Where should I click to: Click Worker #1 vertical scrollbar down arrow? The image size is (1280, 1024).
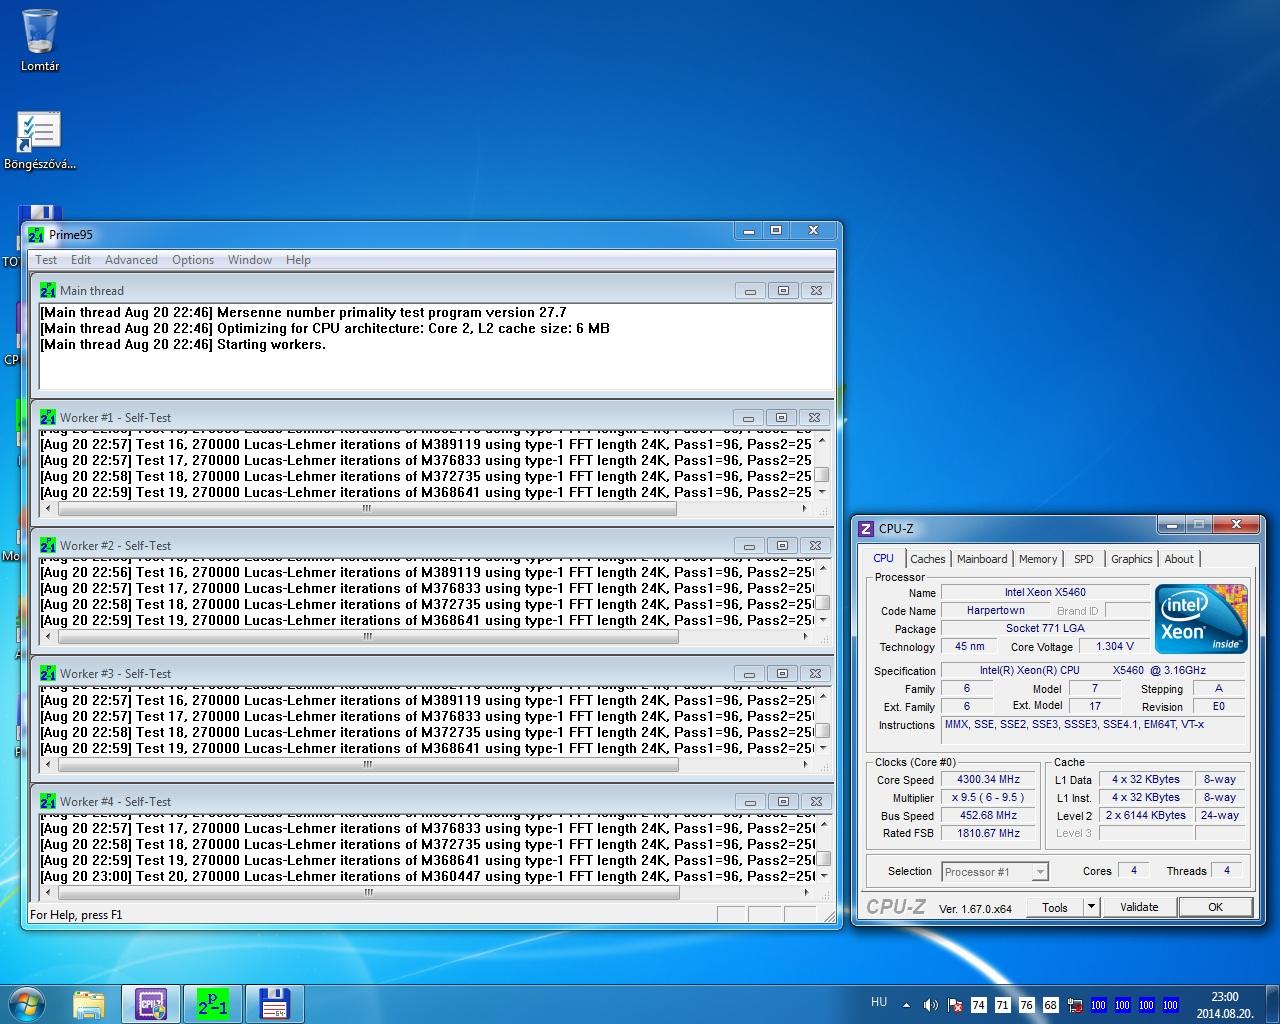[822, 492]
